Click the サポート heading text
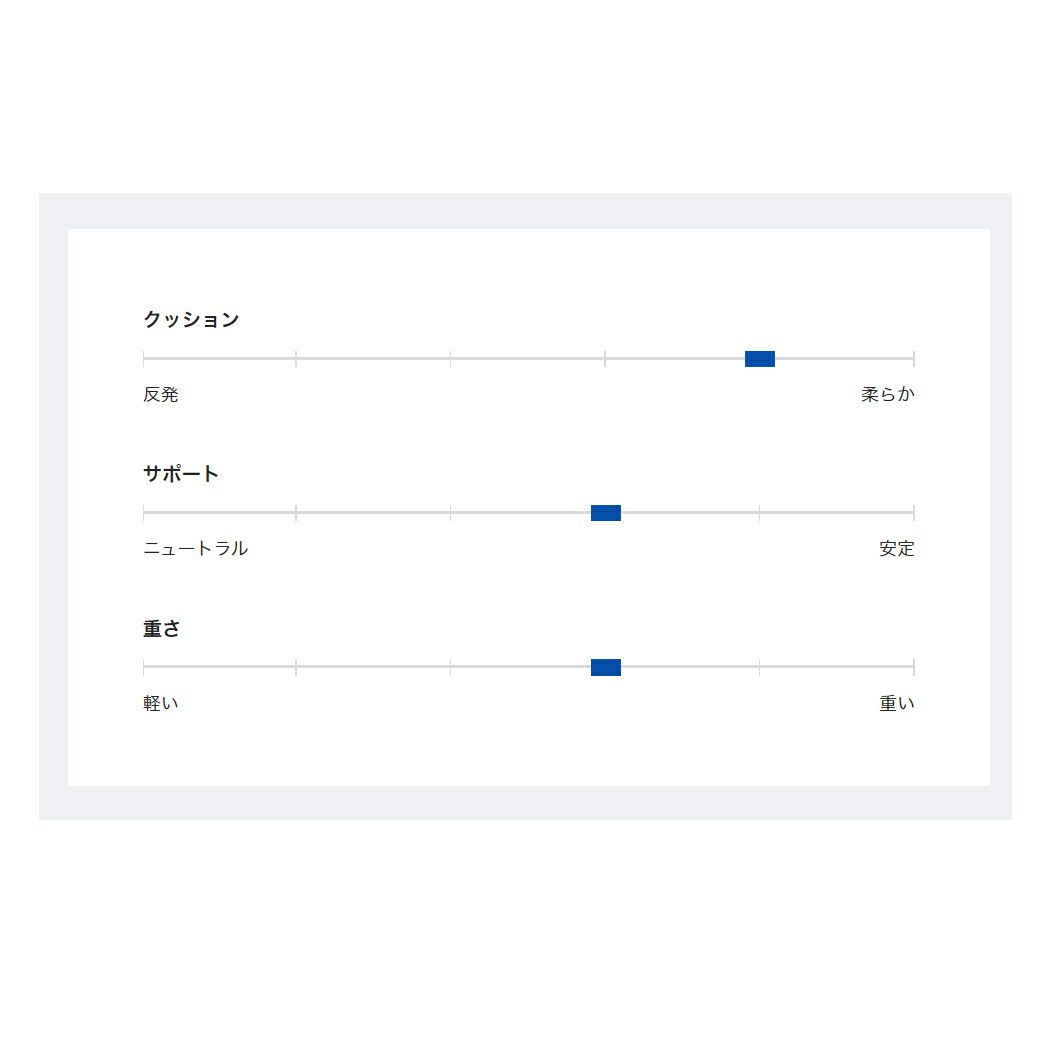The image size is (1050, 1050). pos(181,474)
